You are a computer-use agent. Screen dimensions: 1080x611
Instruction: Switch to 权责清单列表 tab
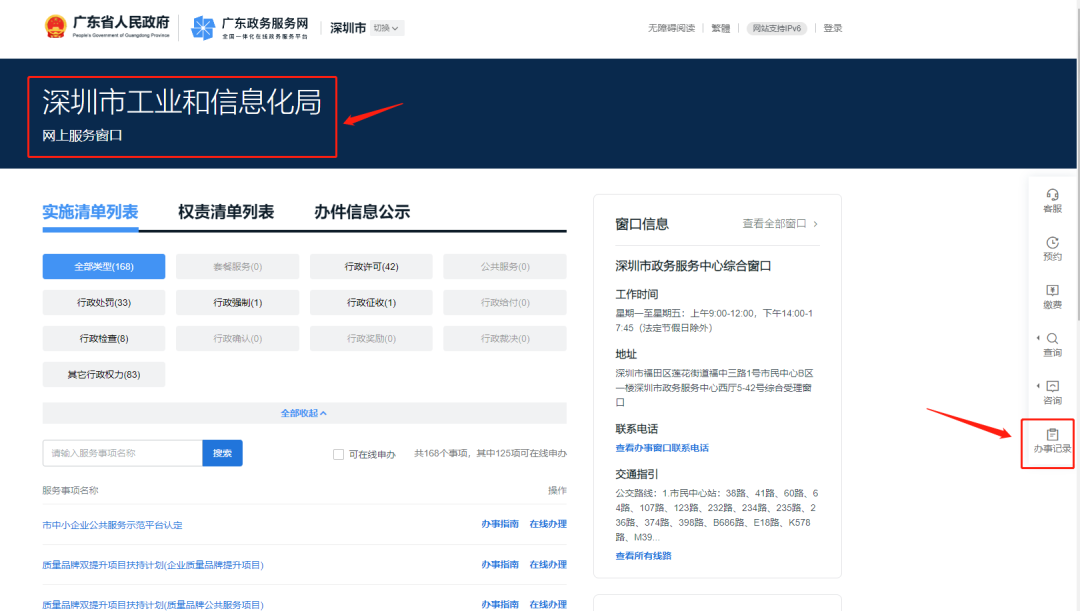[226, 211]
